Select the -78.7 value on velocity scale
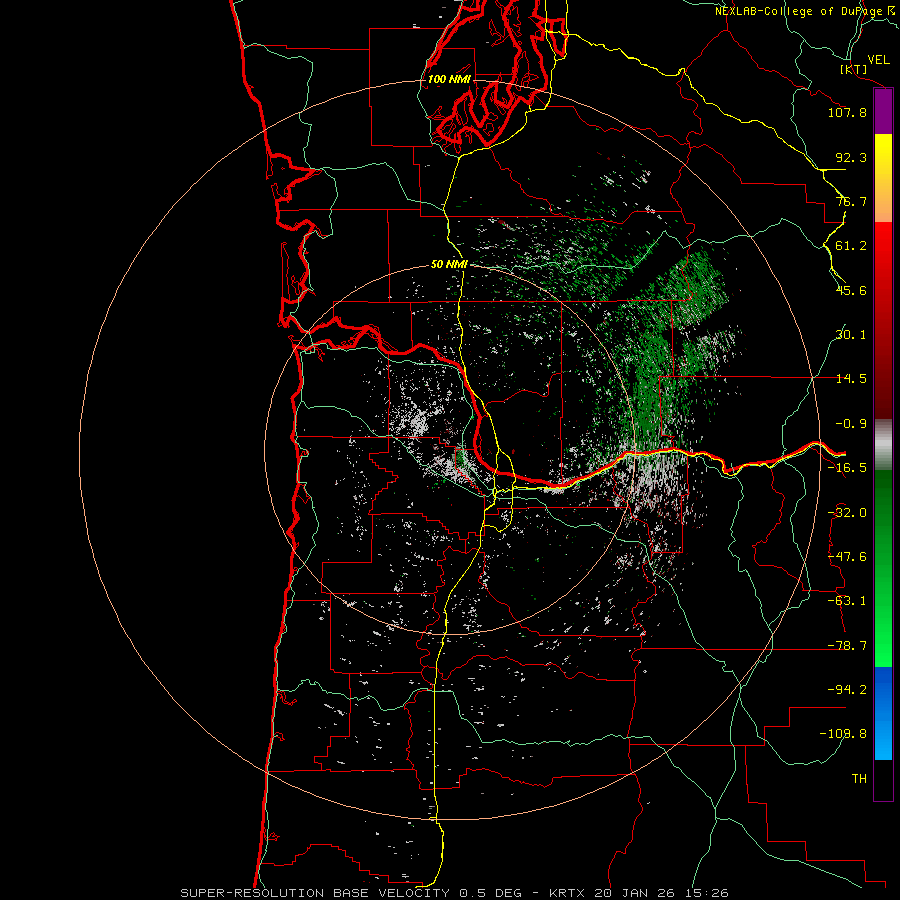The width and height of the screenshot is (900, 900). 847,646
